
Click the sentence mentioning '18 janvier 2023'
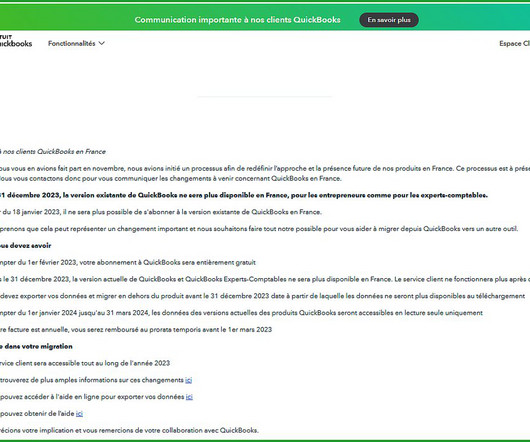click(x=161, y=212)
